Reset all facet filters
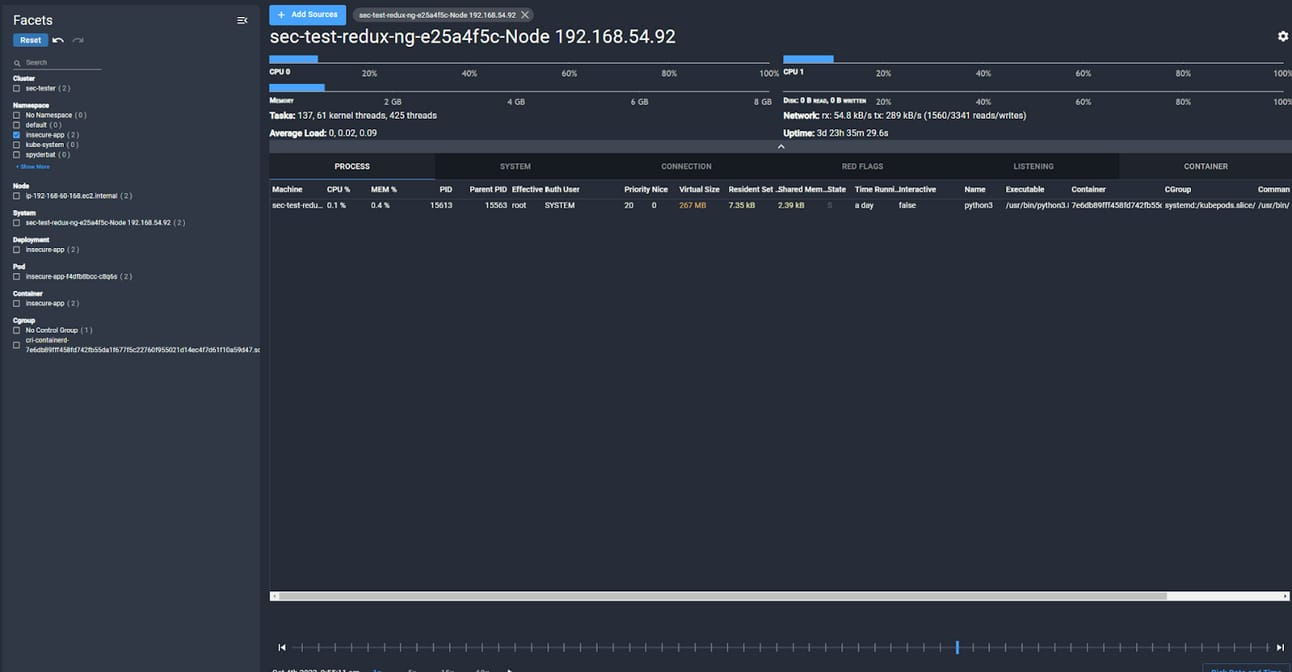This screenshot has height=672, width=1292. click(x=31, y=40)
